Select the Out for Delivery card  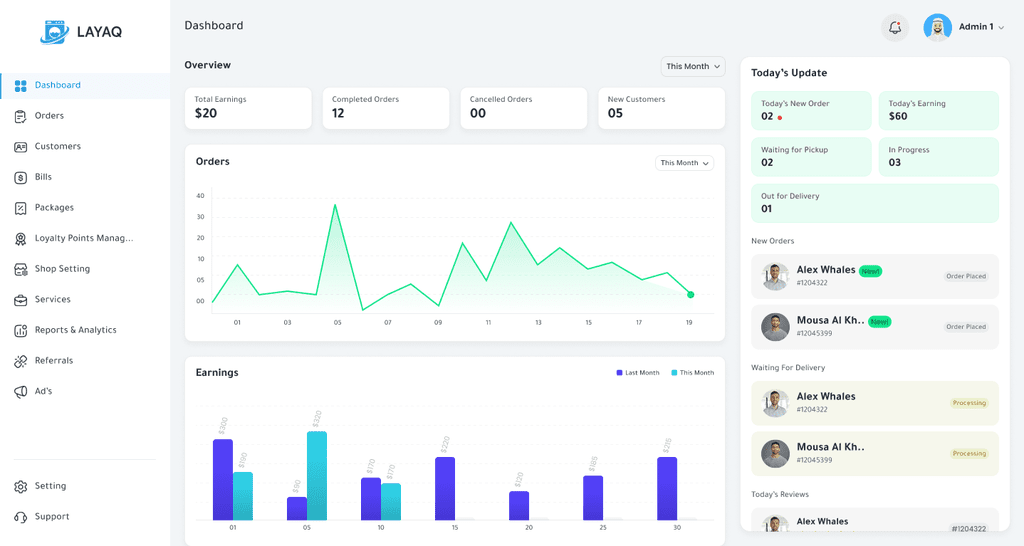tap(874, 203)
